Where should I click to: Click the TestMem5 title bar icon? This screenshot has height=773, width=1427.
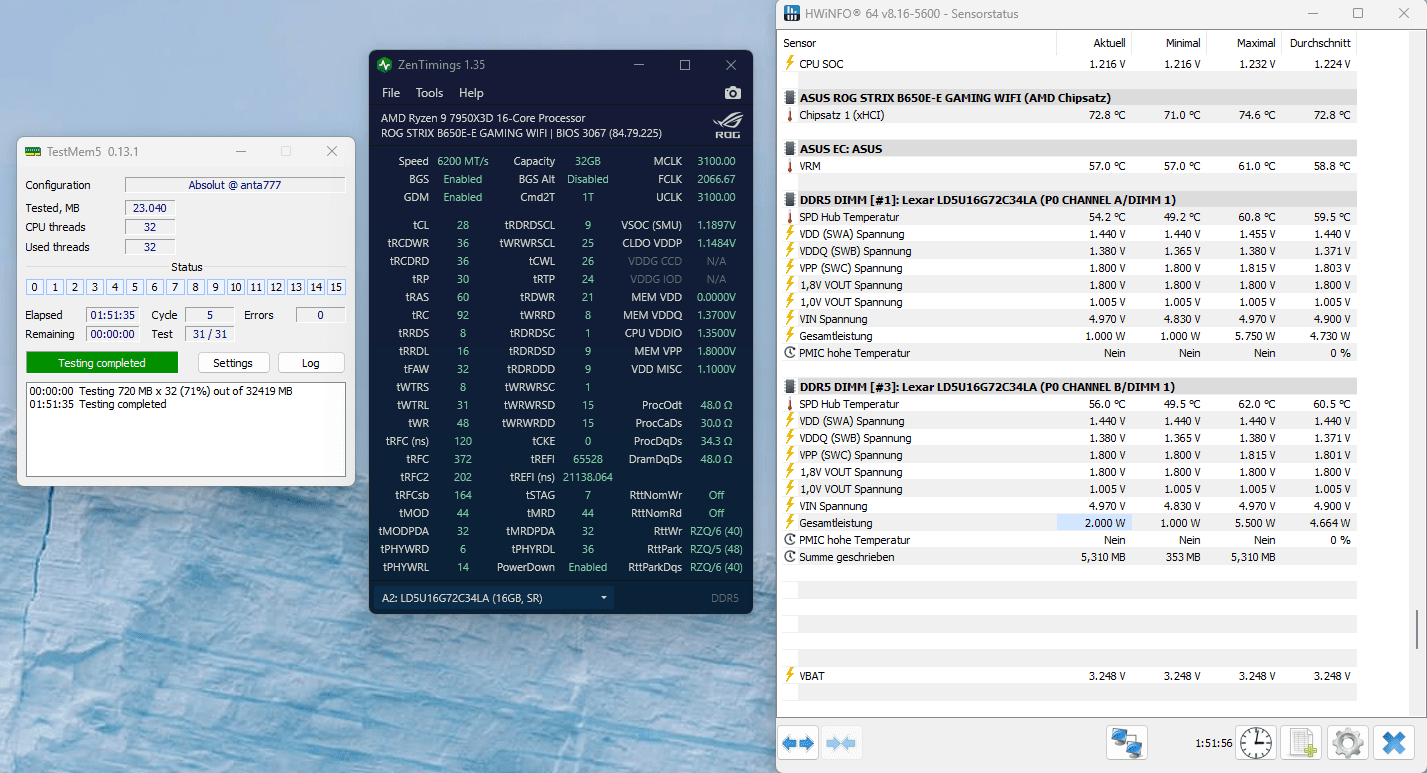pos(33,151)
